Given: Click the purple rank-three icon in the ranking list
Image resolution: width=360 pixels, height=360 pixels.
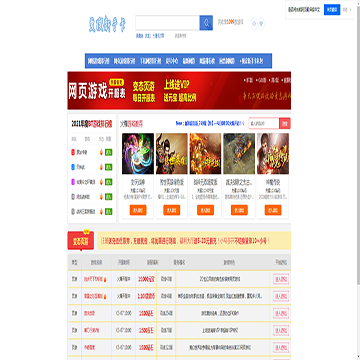Looking at the screenshot, I should [x=73, y=182].
